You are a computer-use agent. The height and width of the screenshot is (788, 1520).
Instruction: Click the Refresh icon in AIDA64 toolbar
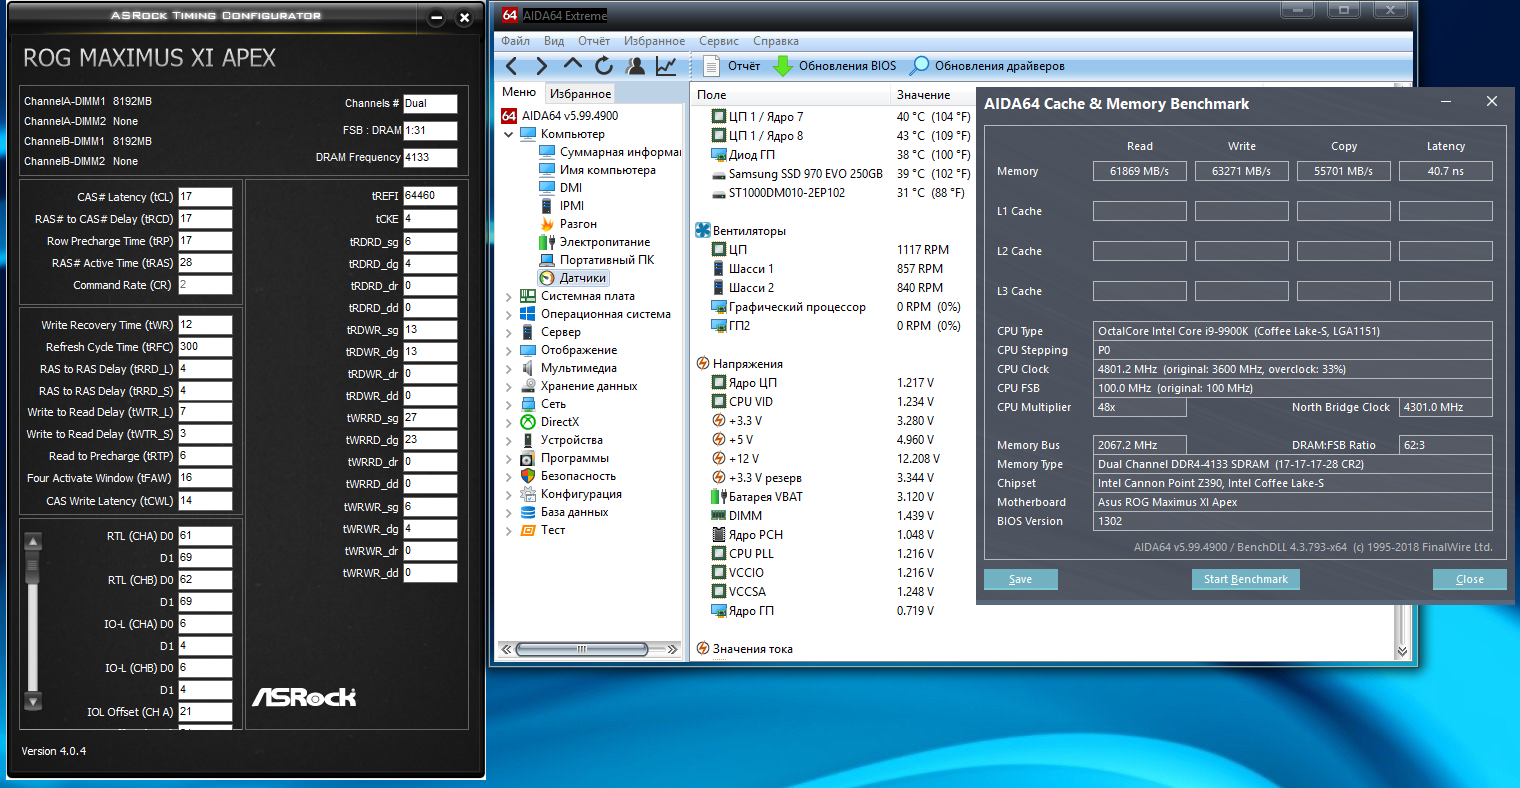click(x=604, y=66)
